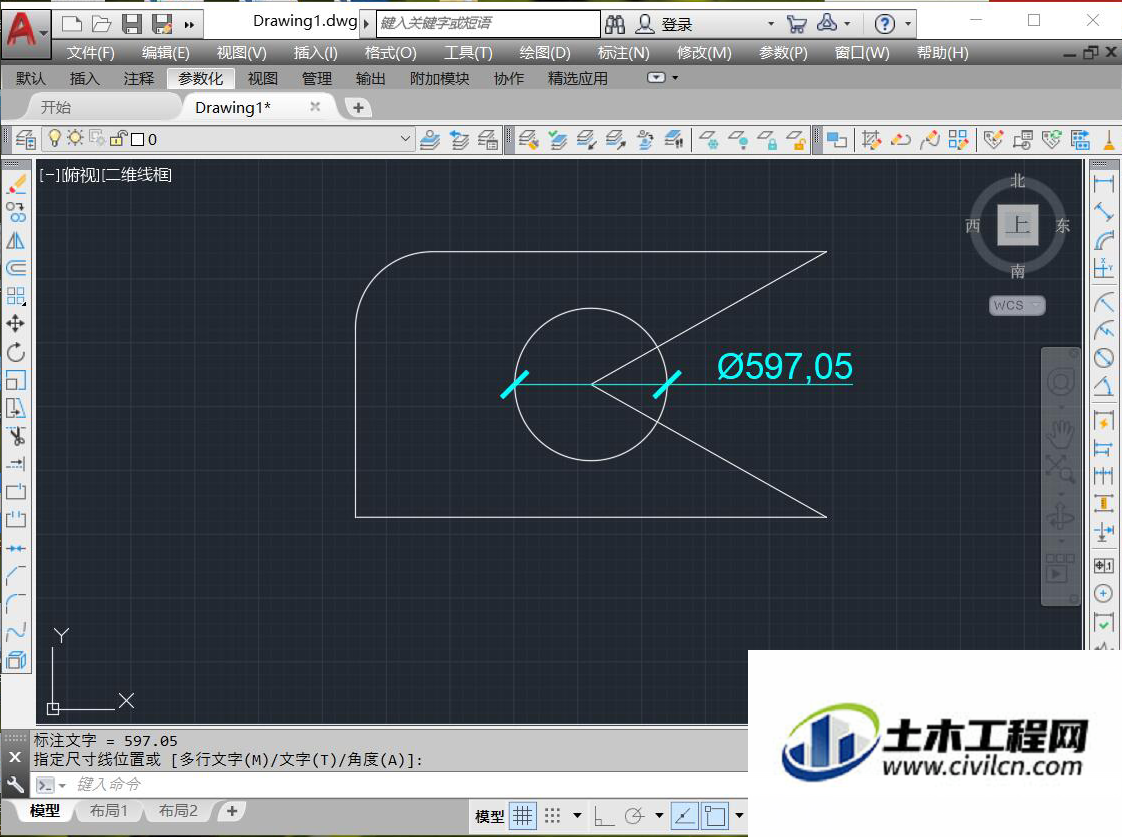Select the Linear dimension tool
Image resolution: width=1122 pixels, height=837 pixels.
1103,184
